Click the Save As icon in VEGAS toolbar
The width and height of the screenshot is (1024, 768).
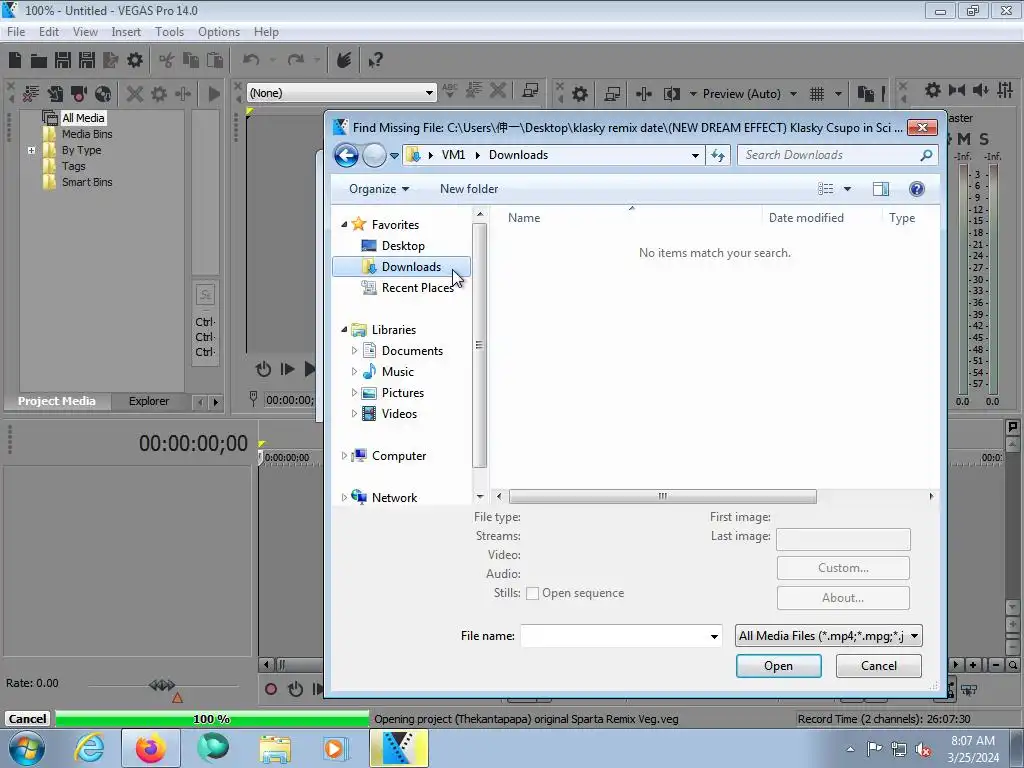pos(87,60)
